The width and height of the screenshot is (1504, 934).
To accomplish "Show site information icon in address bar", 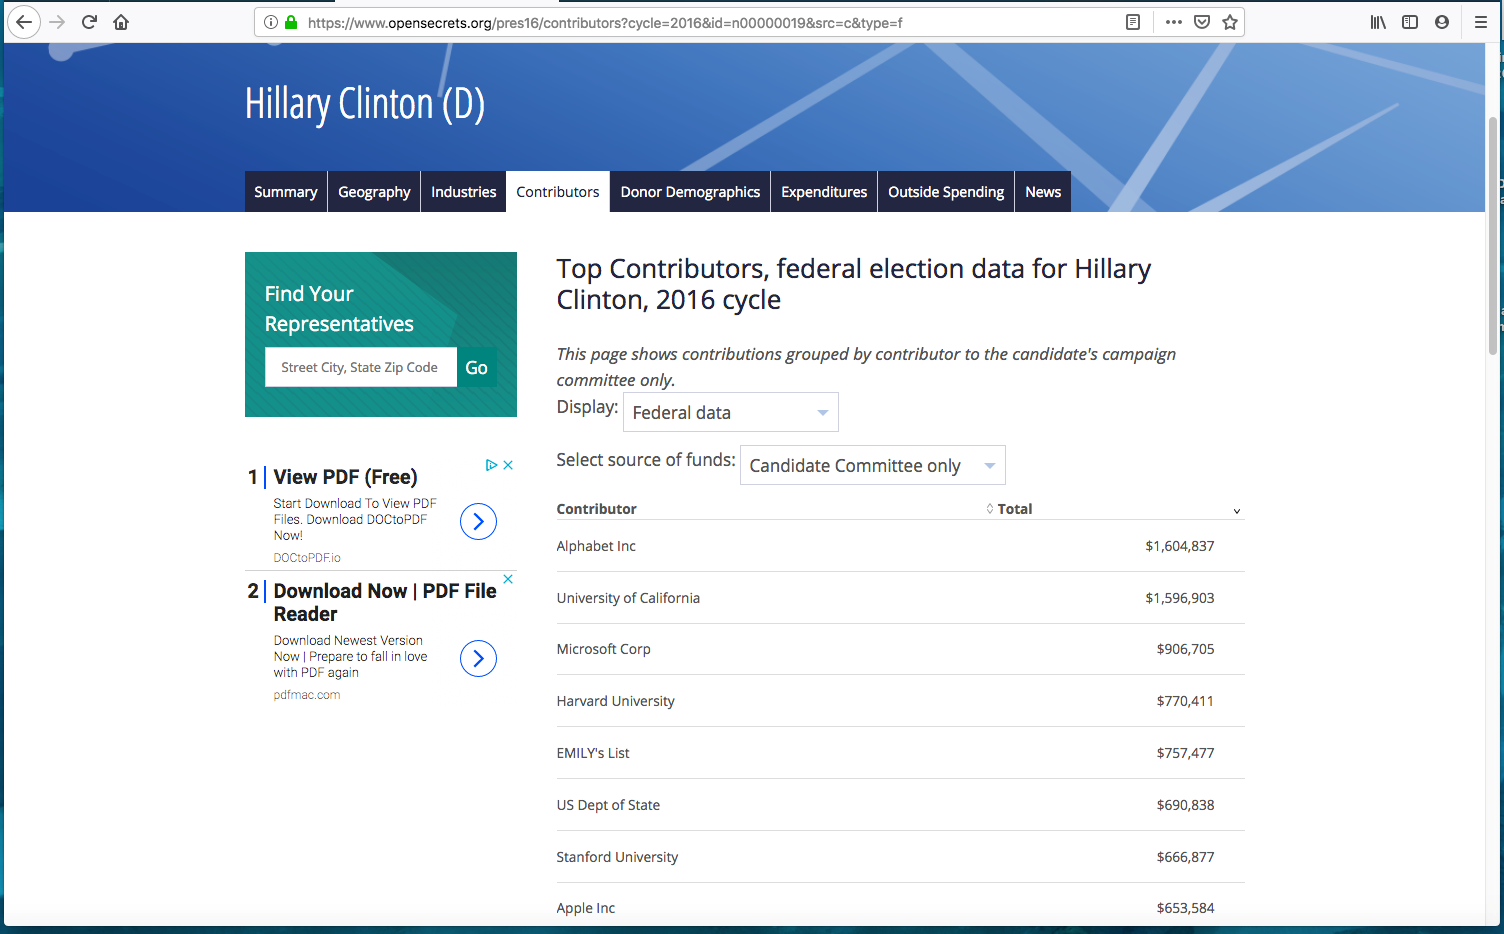I will pyautogui.click(x=271, y=22).
